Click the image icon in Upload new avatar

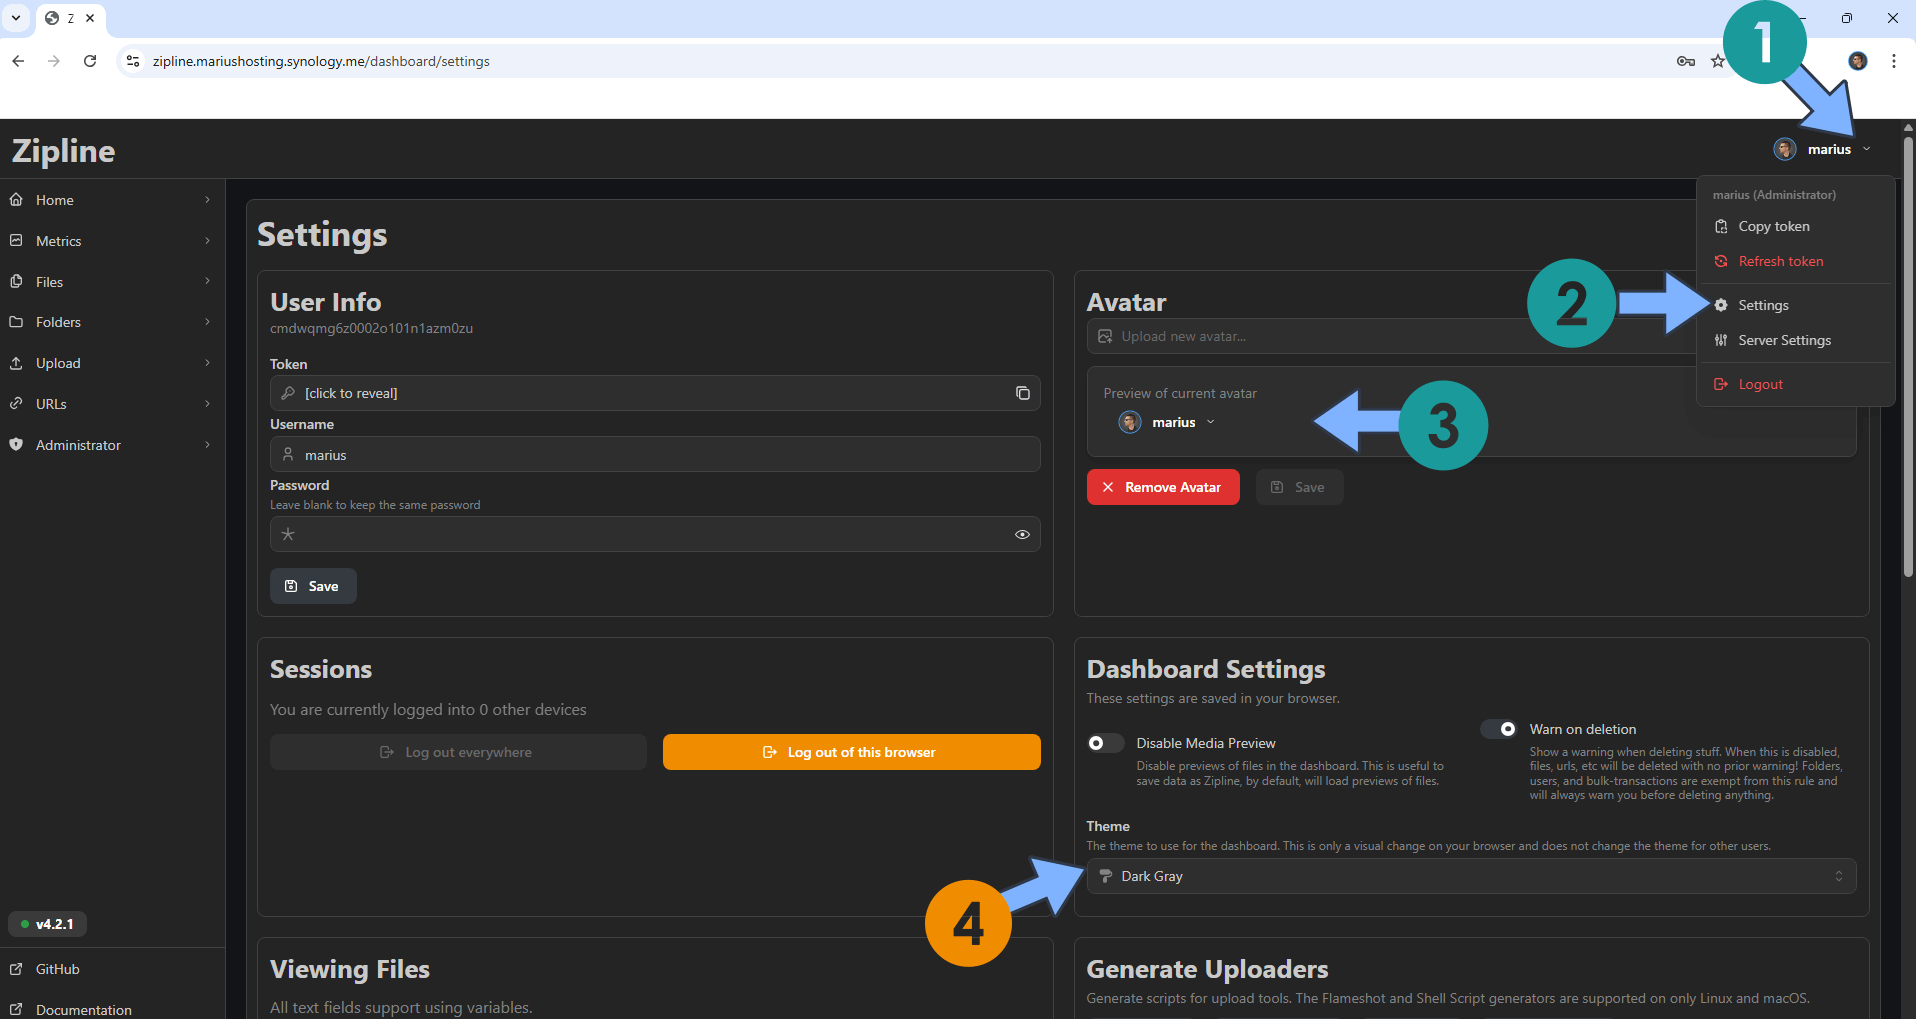click(1105, 336)
